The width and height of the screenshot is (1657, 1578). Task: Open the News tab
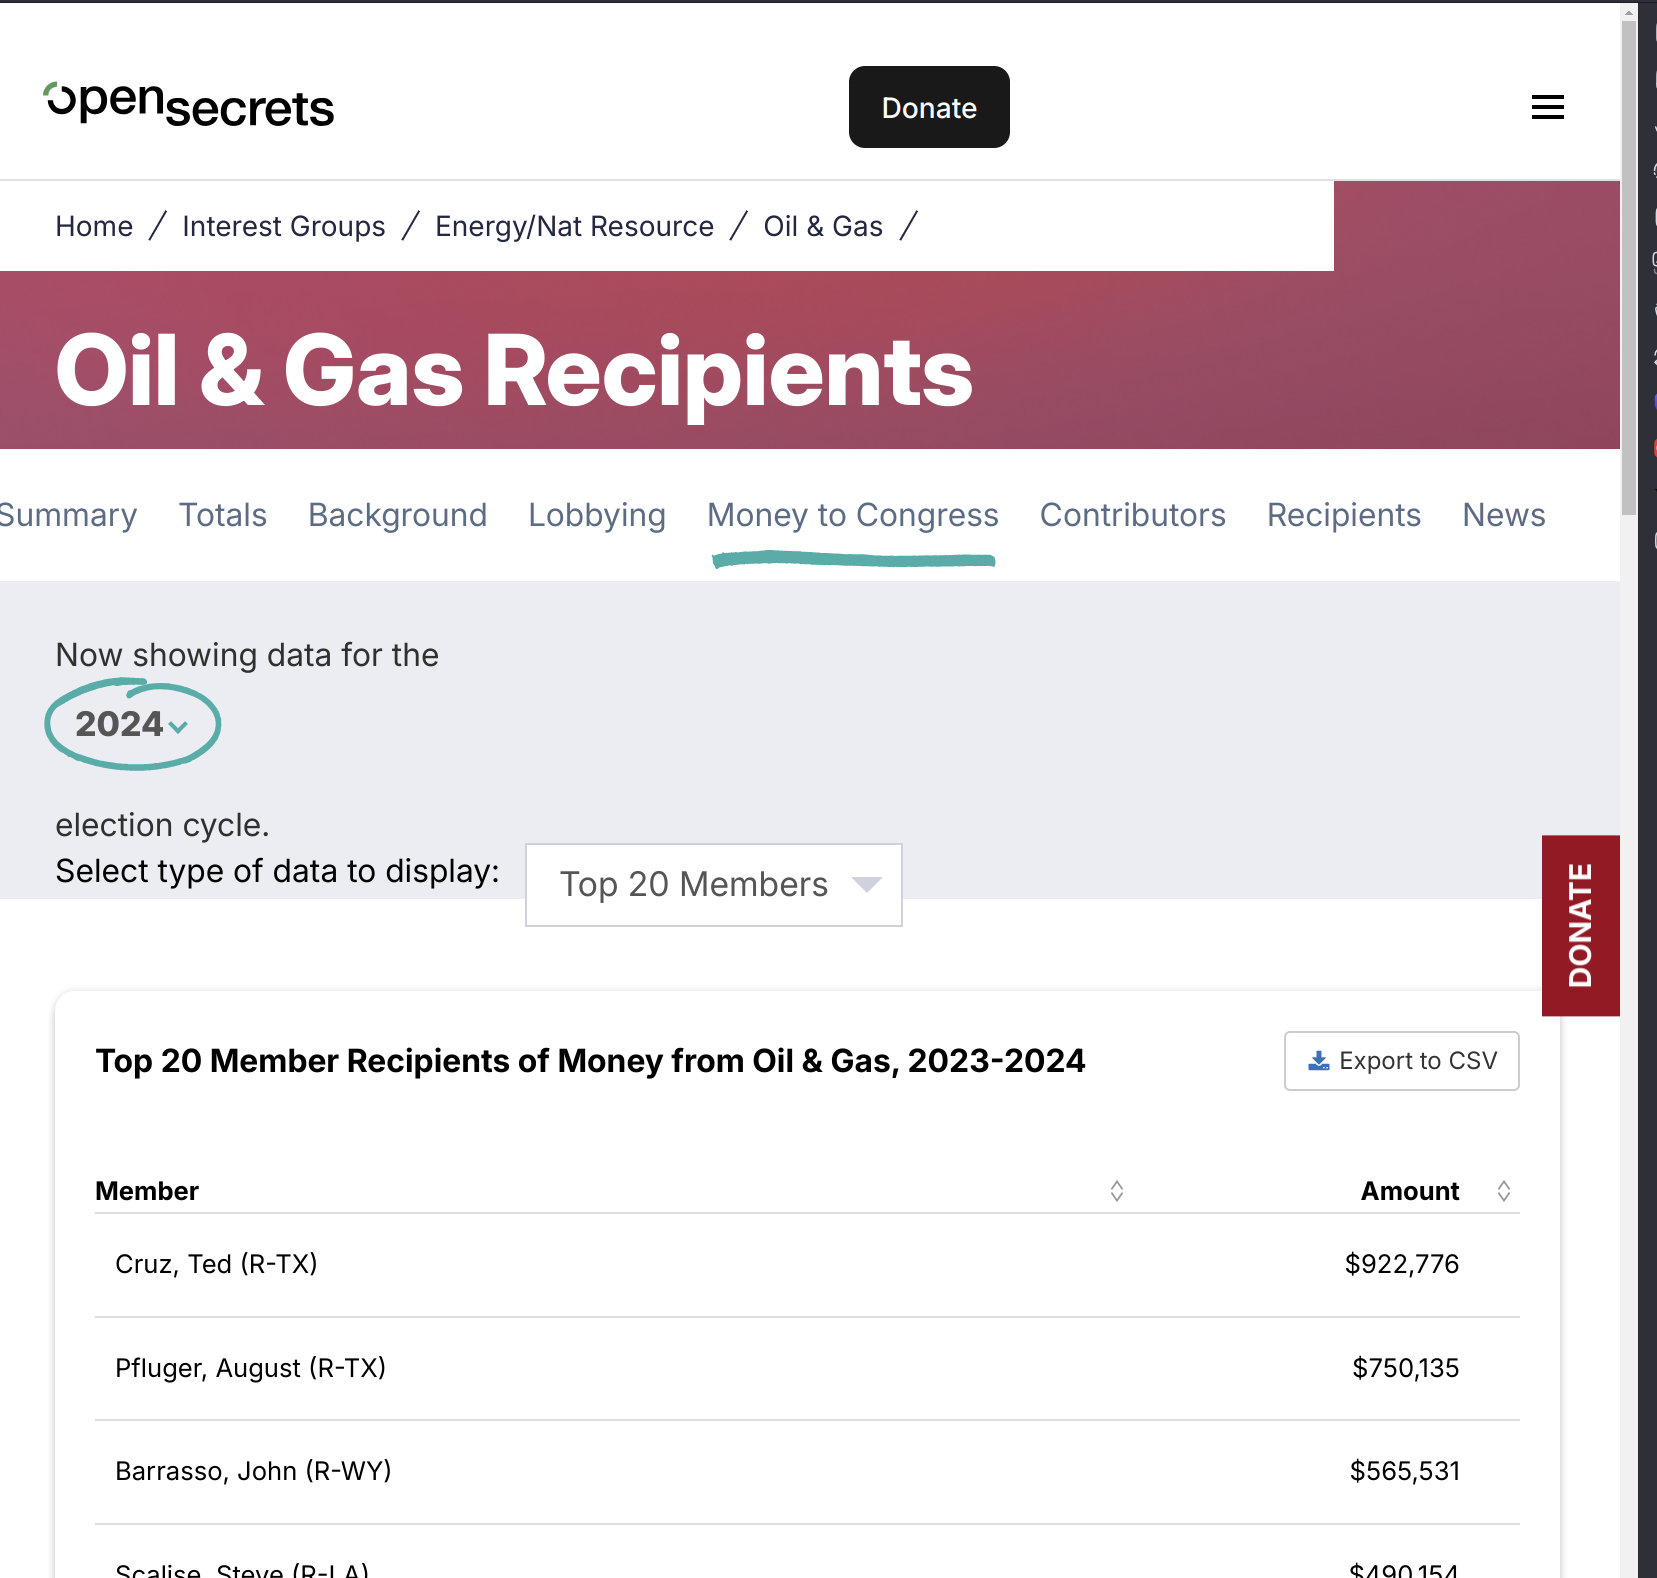[x=1503, y=515]
